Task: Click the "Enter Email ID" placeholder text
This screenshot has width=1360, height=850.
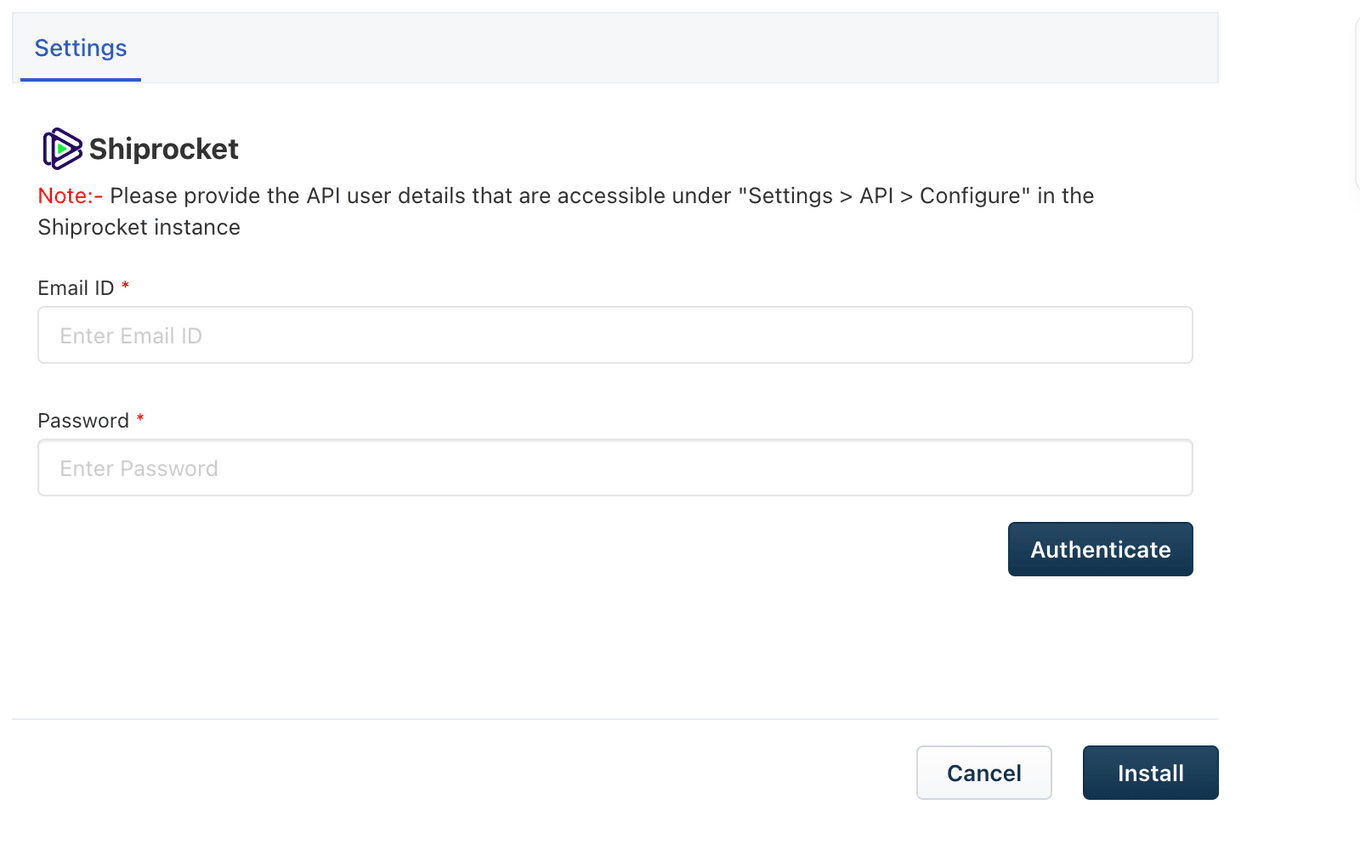Action: [x=131, y=336]
